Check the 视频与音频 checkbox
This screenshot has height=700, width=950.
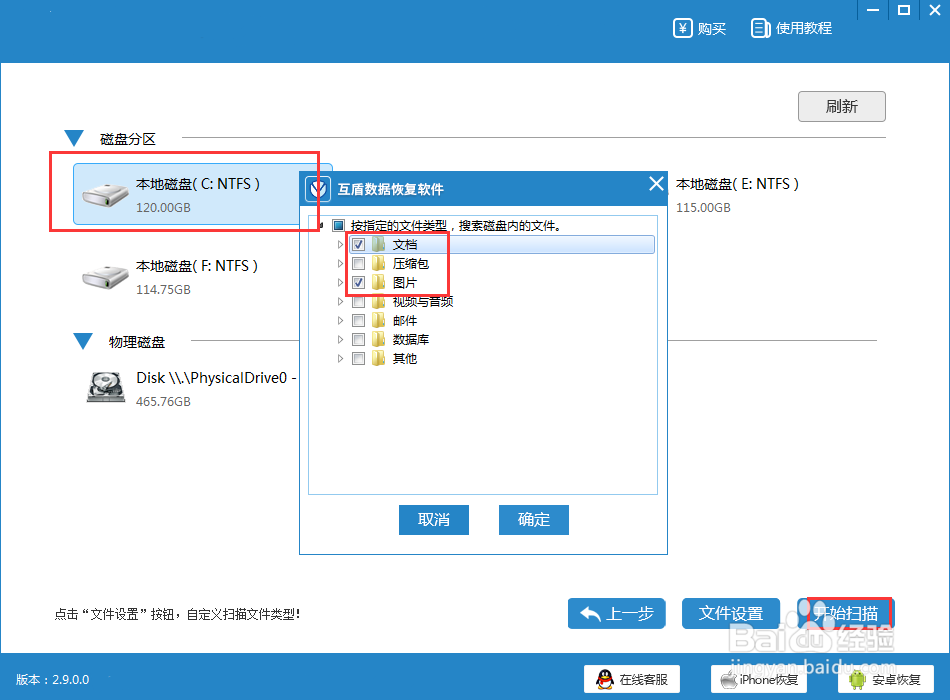click(359, 302)
